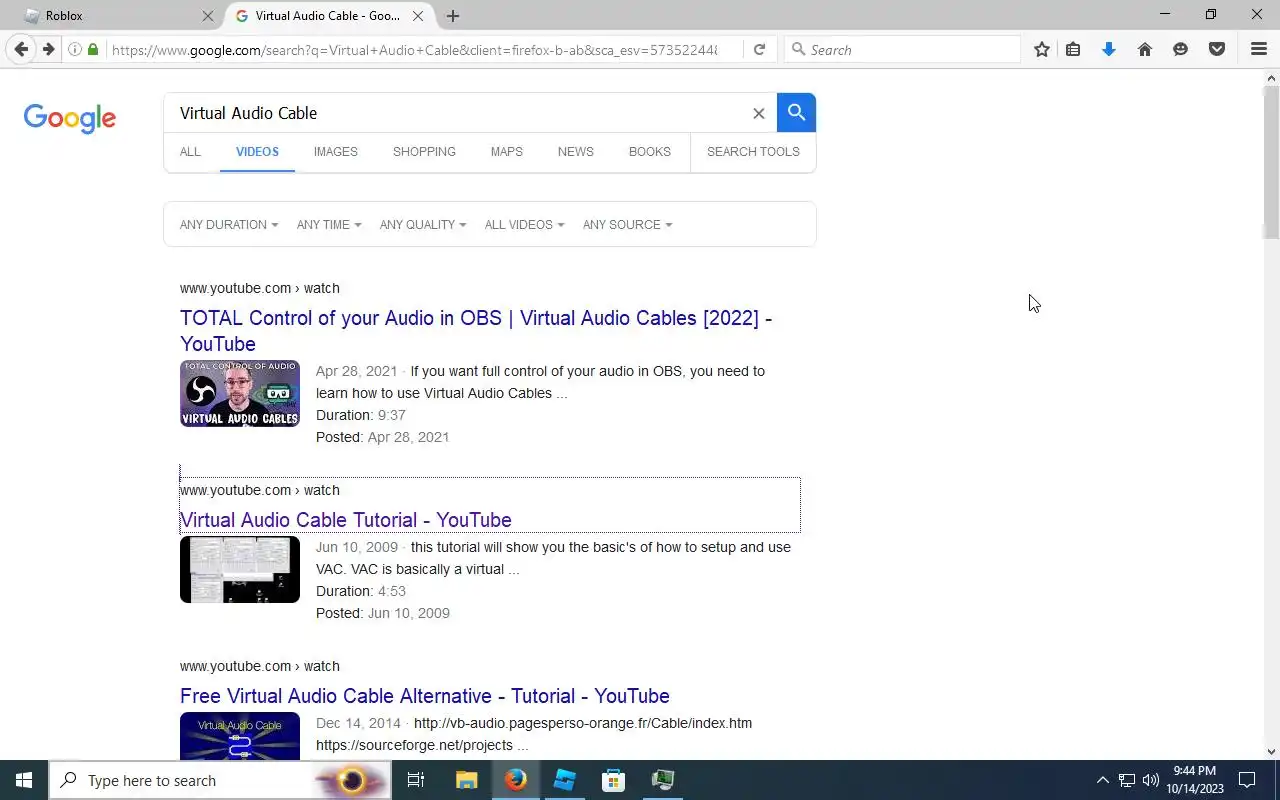
Task: Open TOTAL Control of your Audio in OBS link
Action: pos(476,331)
